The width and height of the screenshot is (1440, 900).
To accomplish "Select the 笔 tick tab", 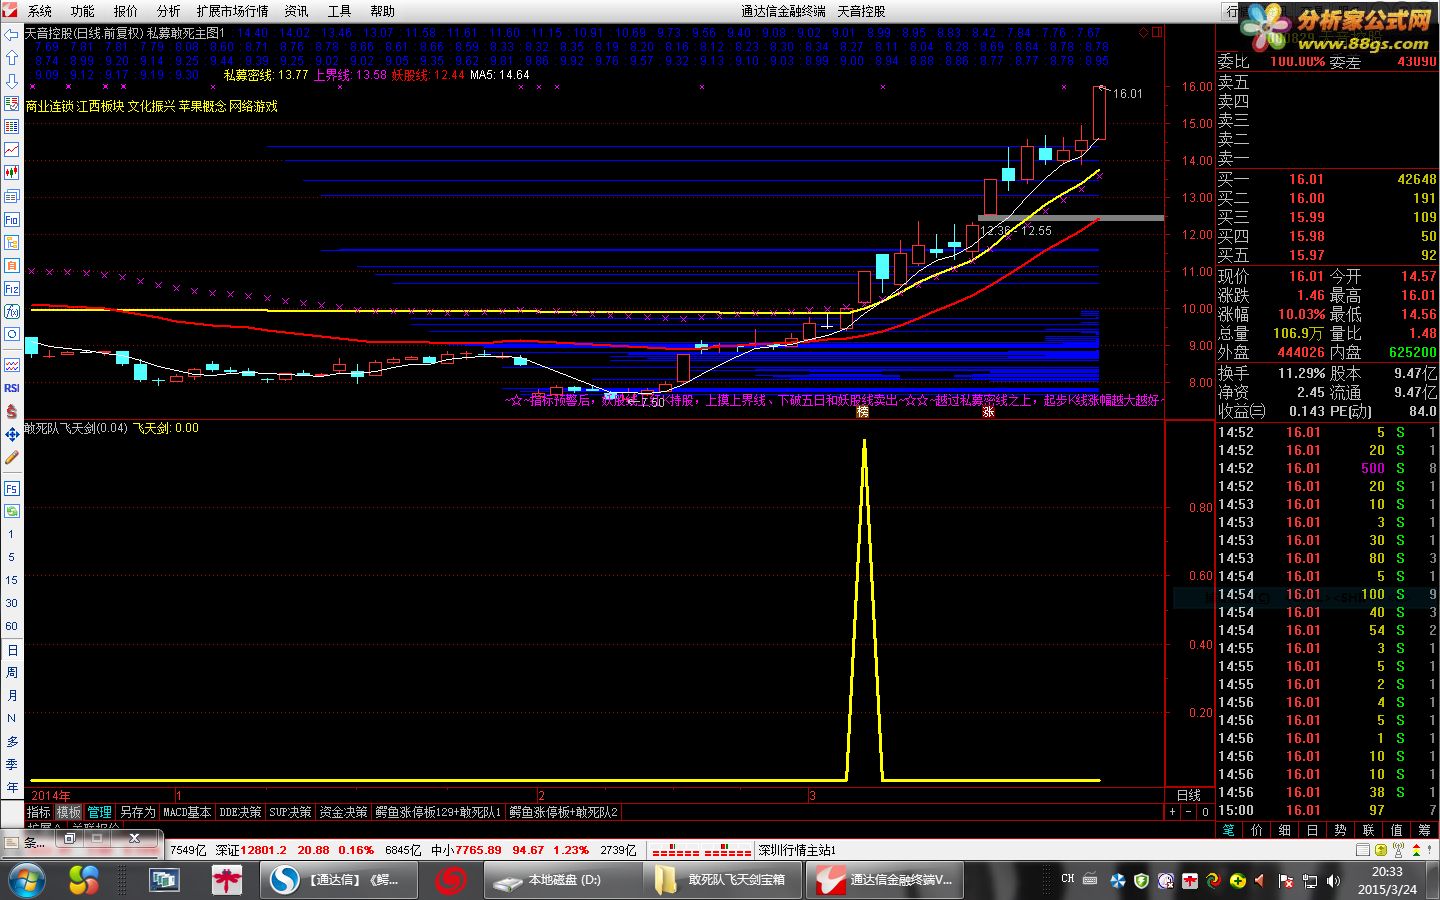I will (1229, 830).
